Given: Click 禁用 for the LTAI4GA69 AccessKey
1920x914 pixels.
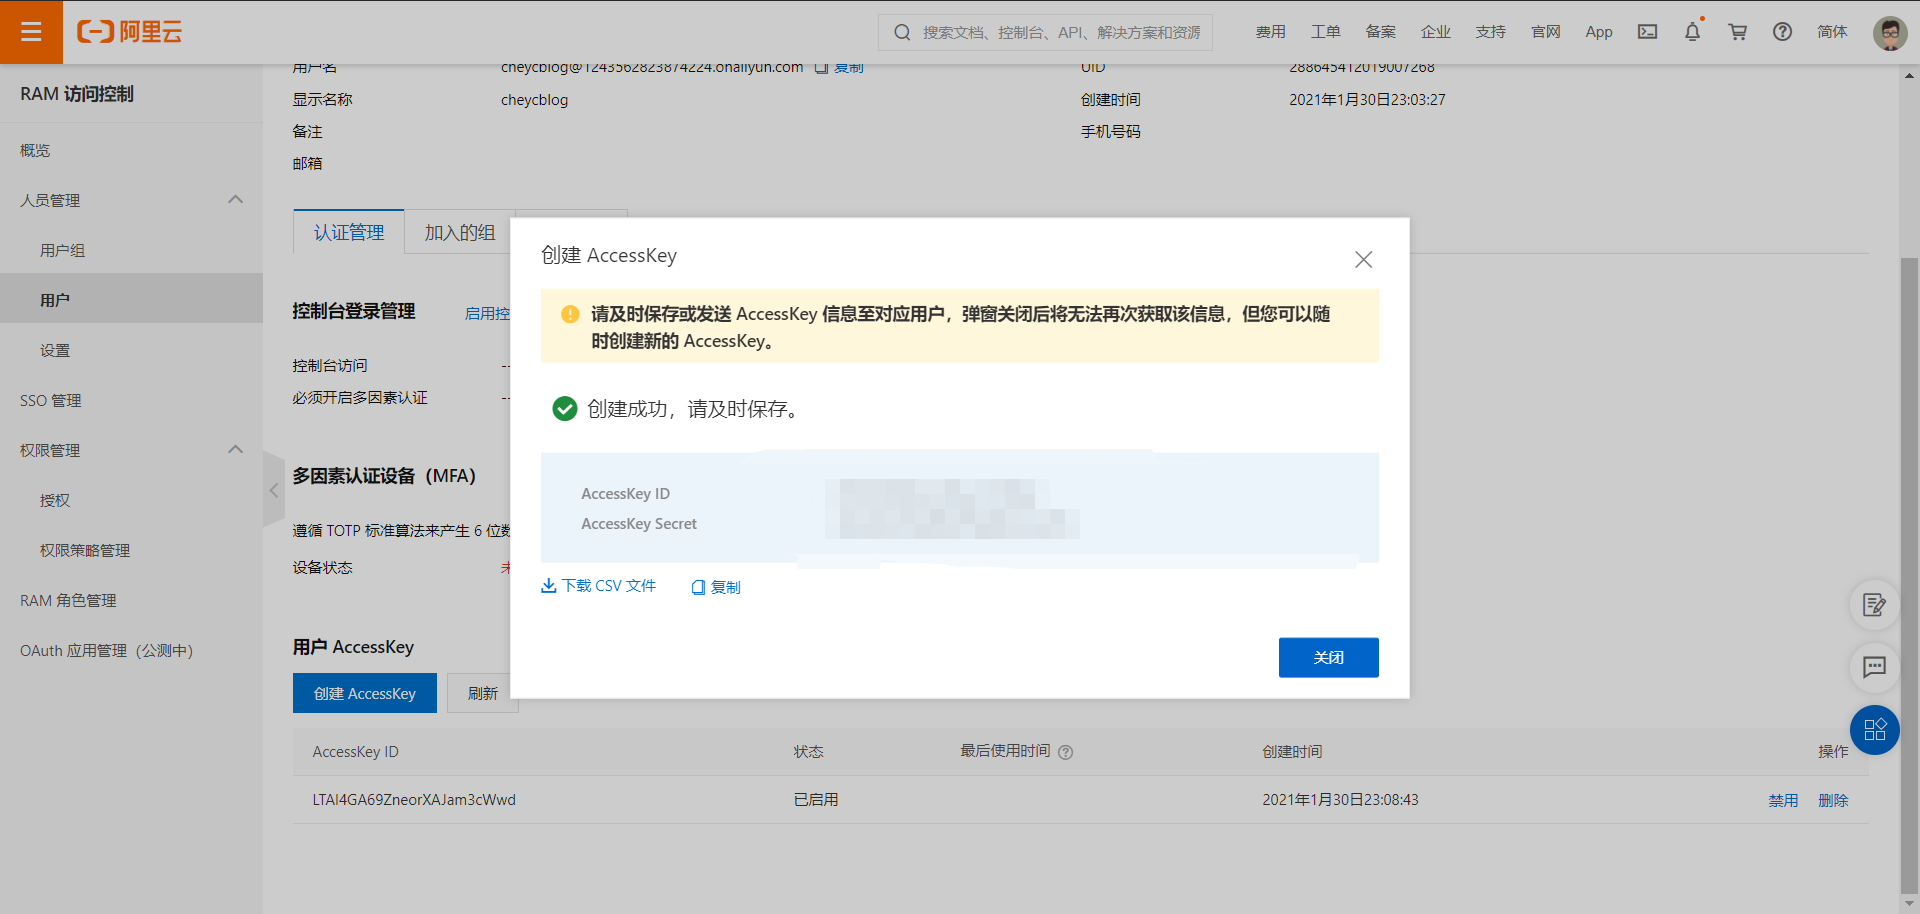Looking at the screenshot, I should (x=1783, y=800).
